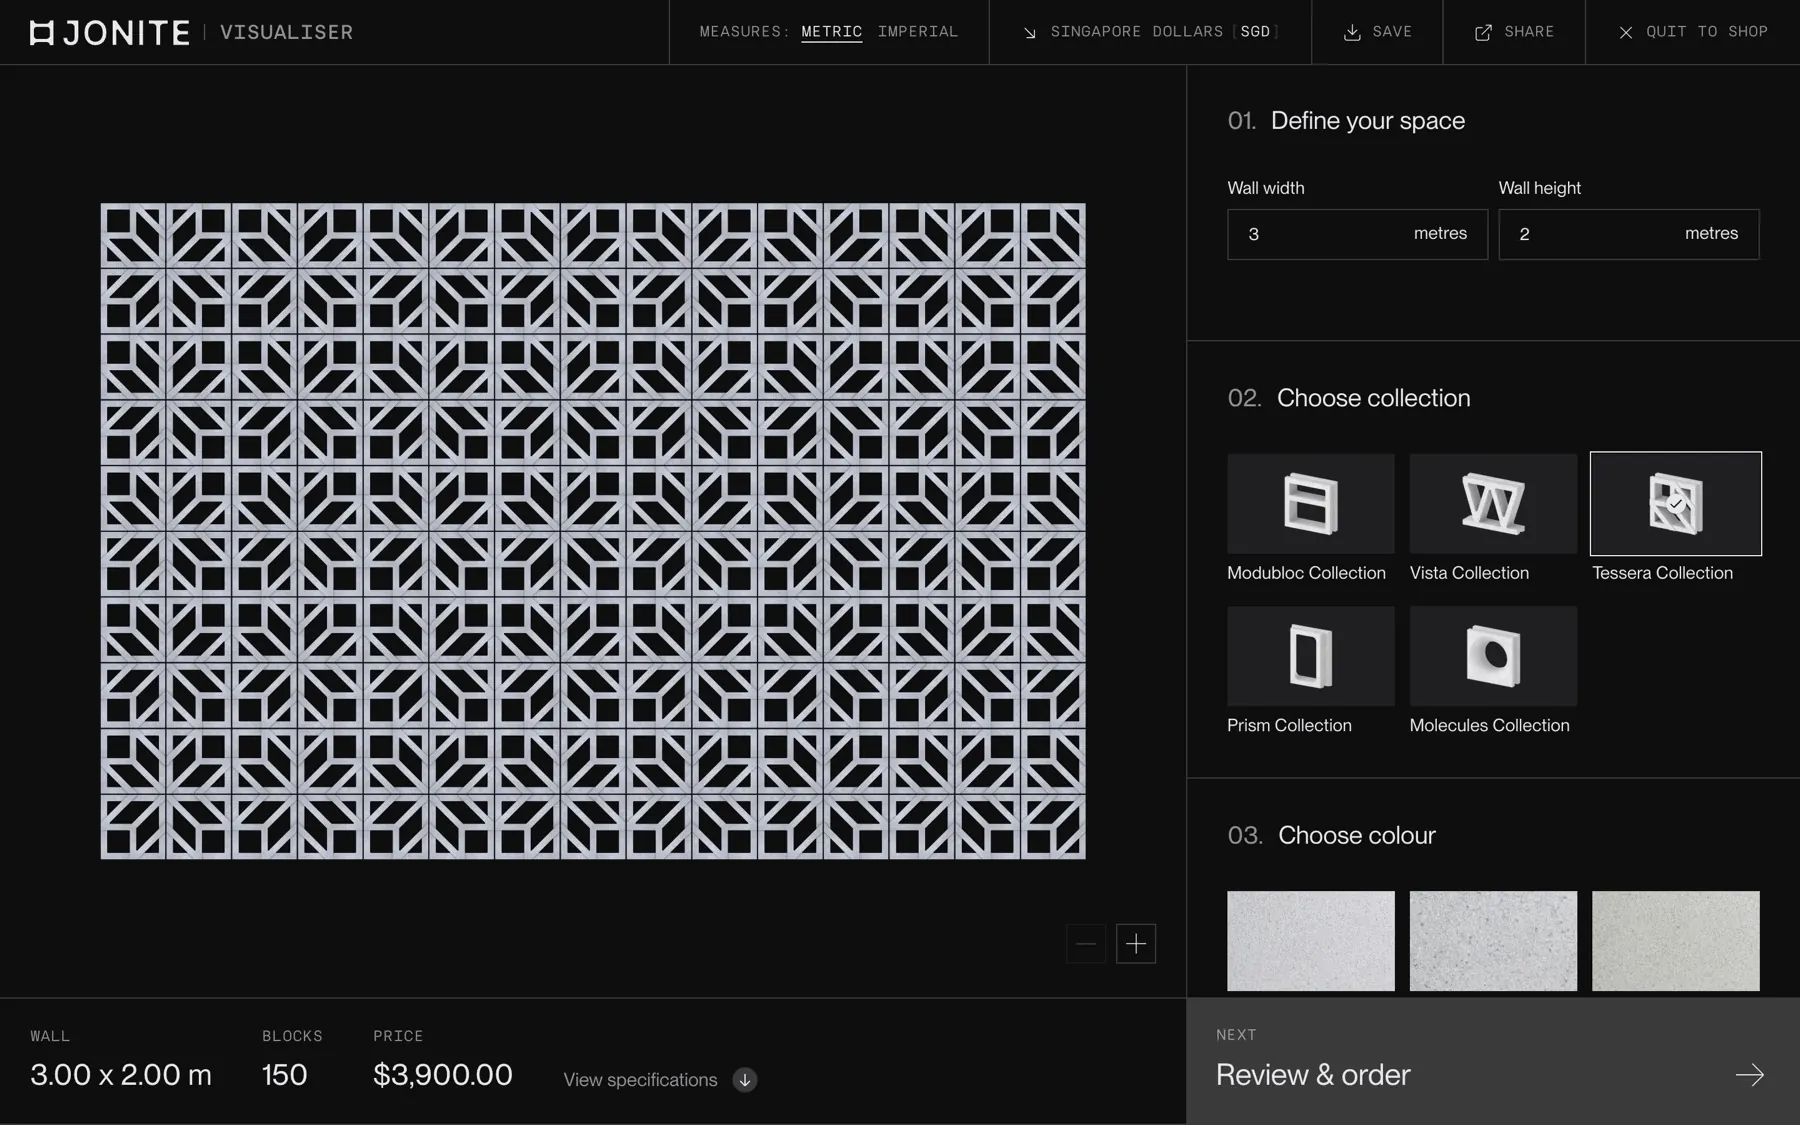This screenshot has height=1125, width=1800.
Task: Click the Share external-link icon
Action: coord(1483,33)
